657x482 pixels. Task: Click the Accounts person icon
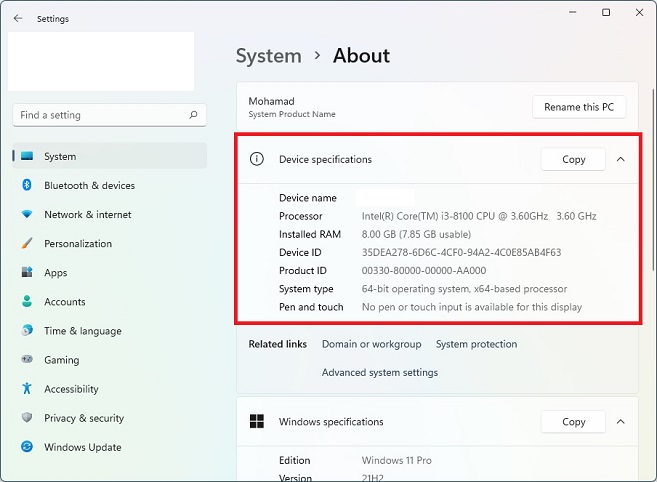27,301
